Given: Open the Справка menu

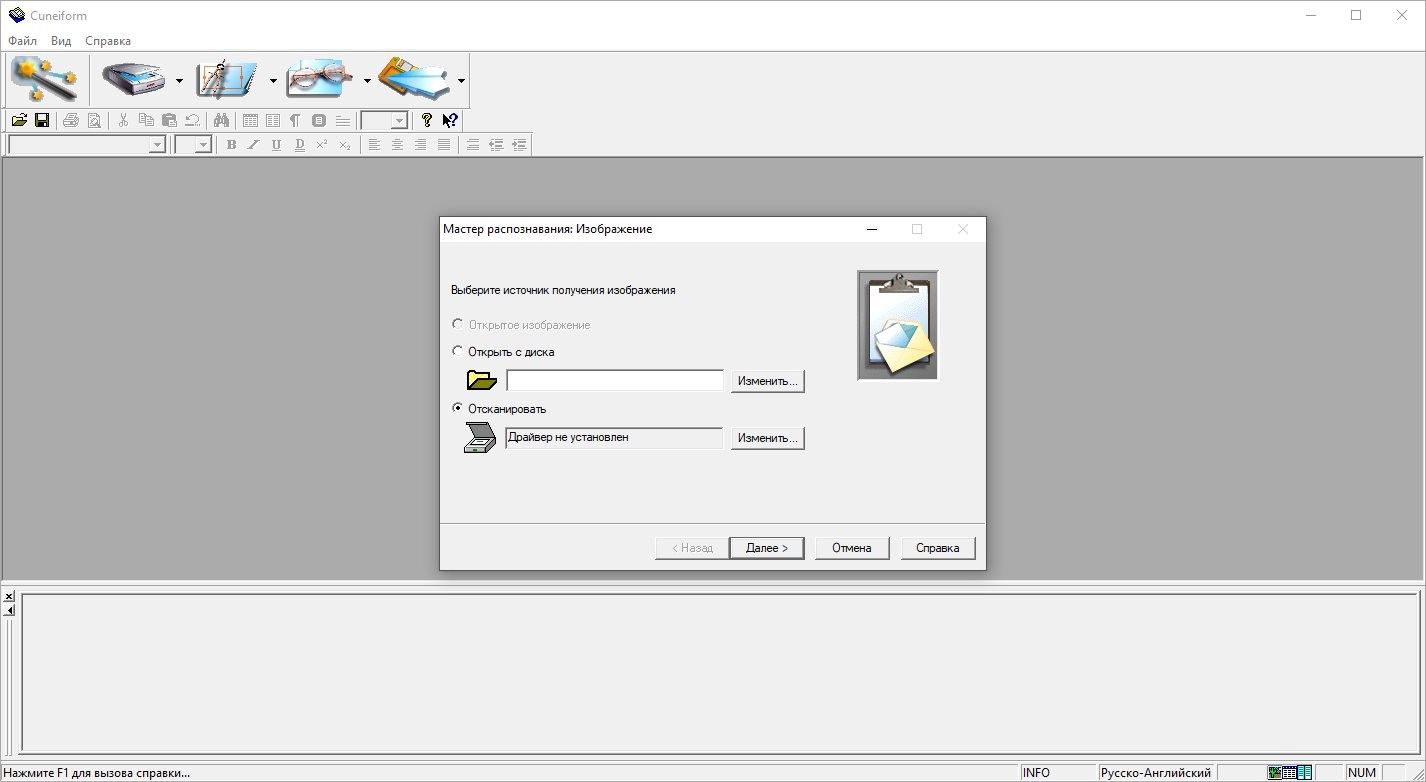Looking at the screenshot, I should [x=108, y=41].
